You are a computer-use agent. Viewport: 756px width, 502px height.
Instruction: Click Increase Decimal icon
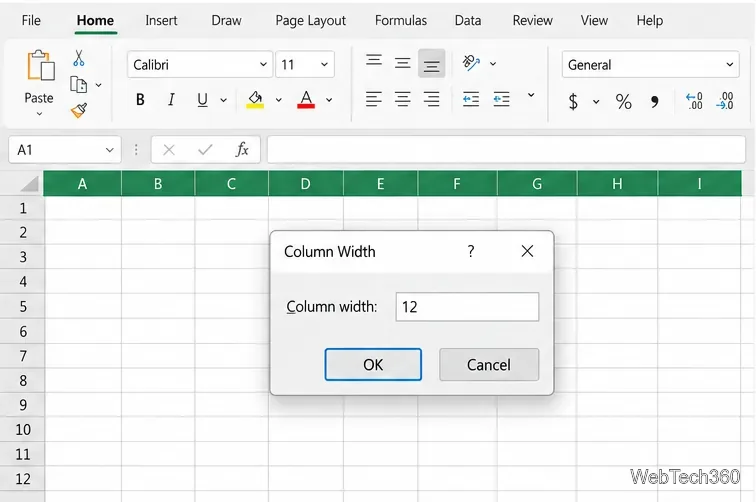[694, 101]
